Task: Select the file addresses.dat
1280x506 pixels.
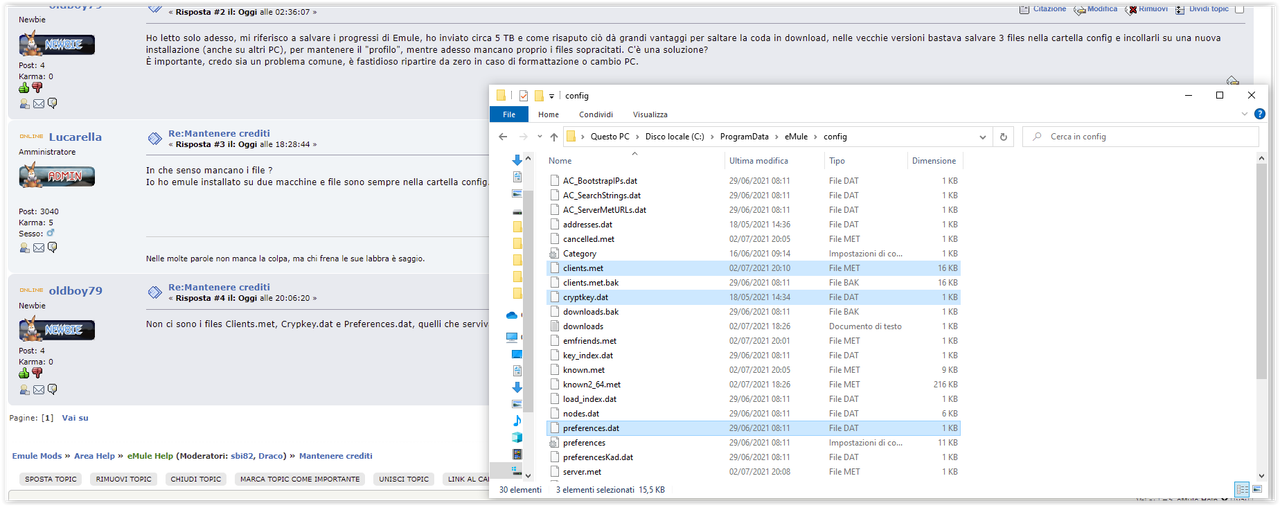Action: click(x=754, y=225)
